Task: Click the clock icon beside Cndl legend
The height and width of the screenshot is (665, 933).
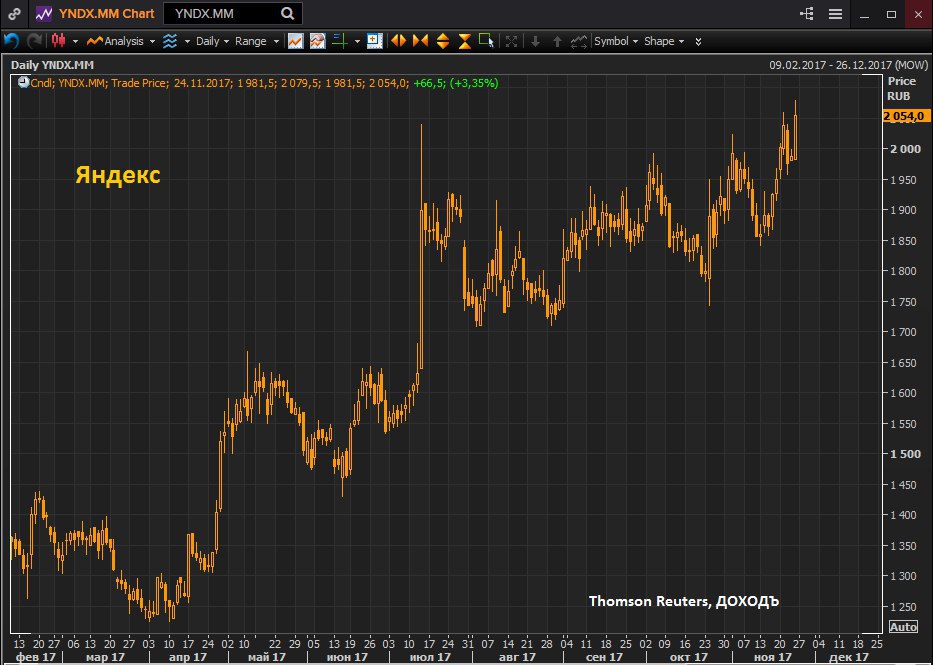Action: click(24, 83)
